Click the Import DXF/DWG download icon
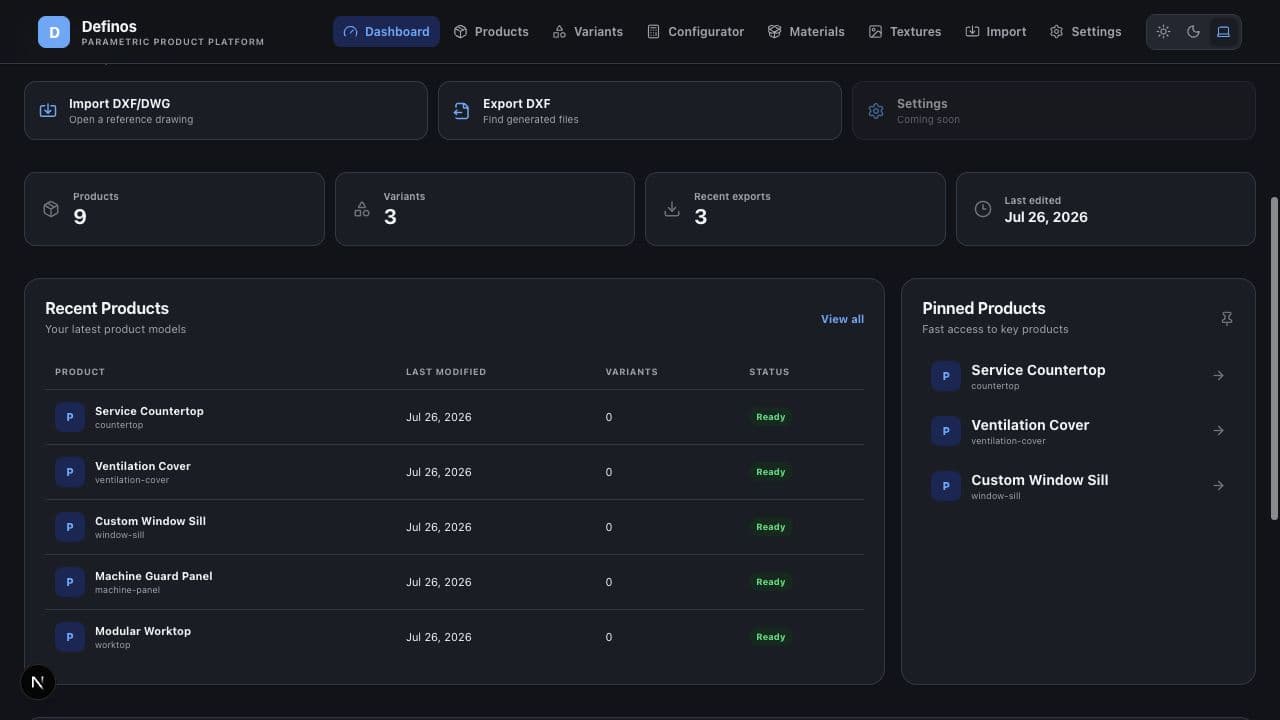 tap(48, 111)
